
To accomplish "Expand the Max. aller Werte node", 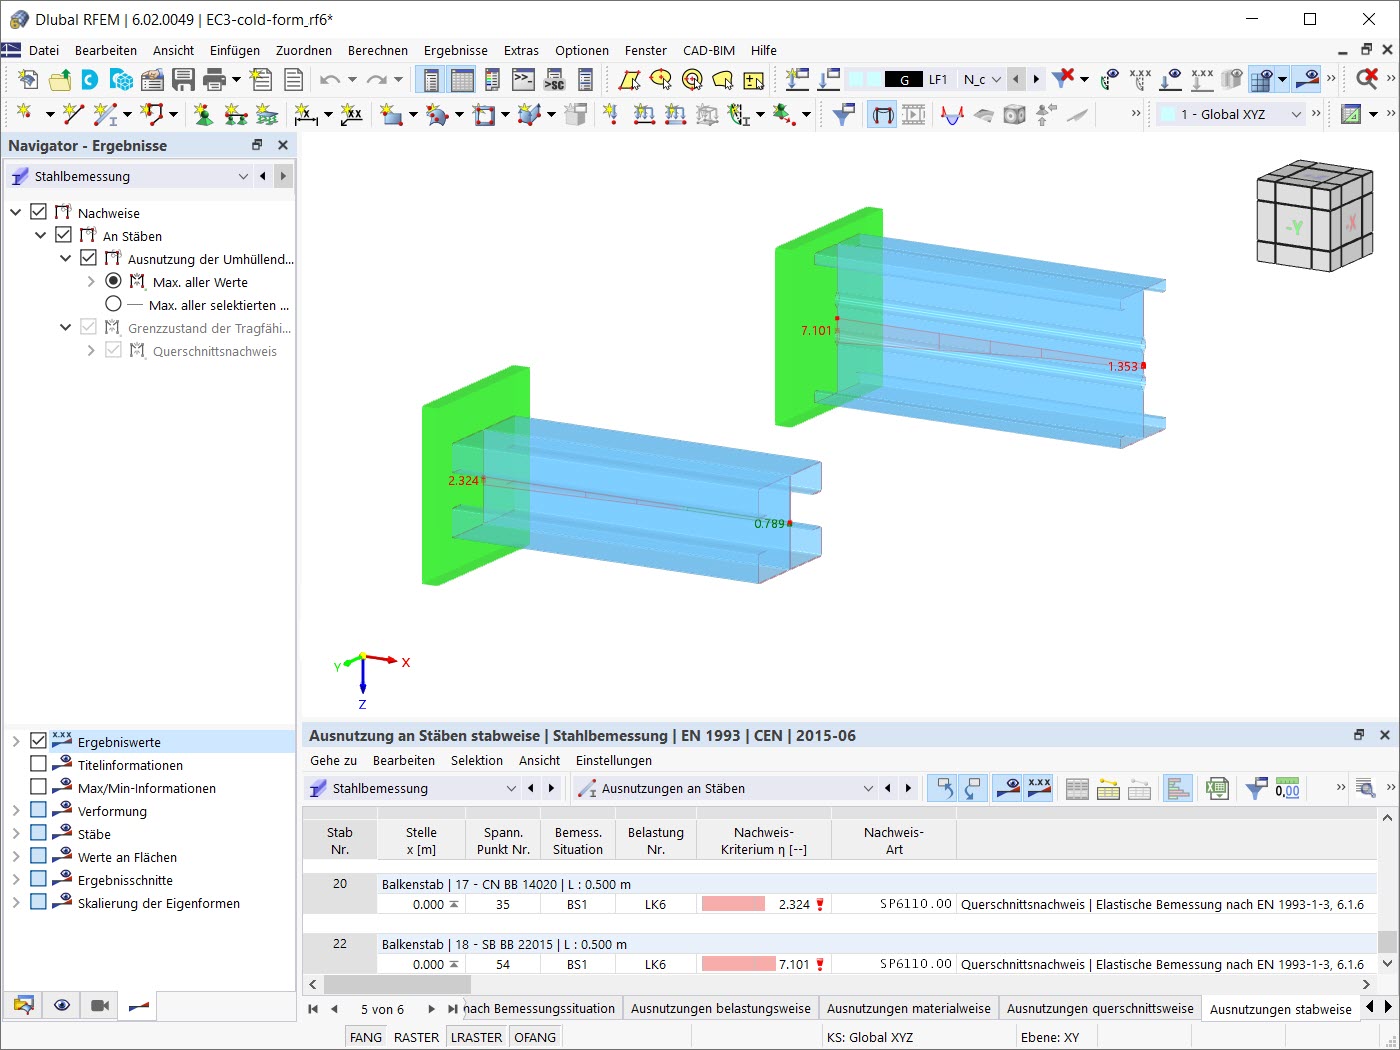I will 91,282.
